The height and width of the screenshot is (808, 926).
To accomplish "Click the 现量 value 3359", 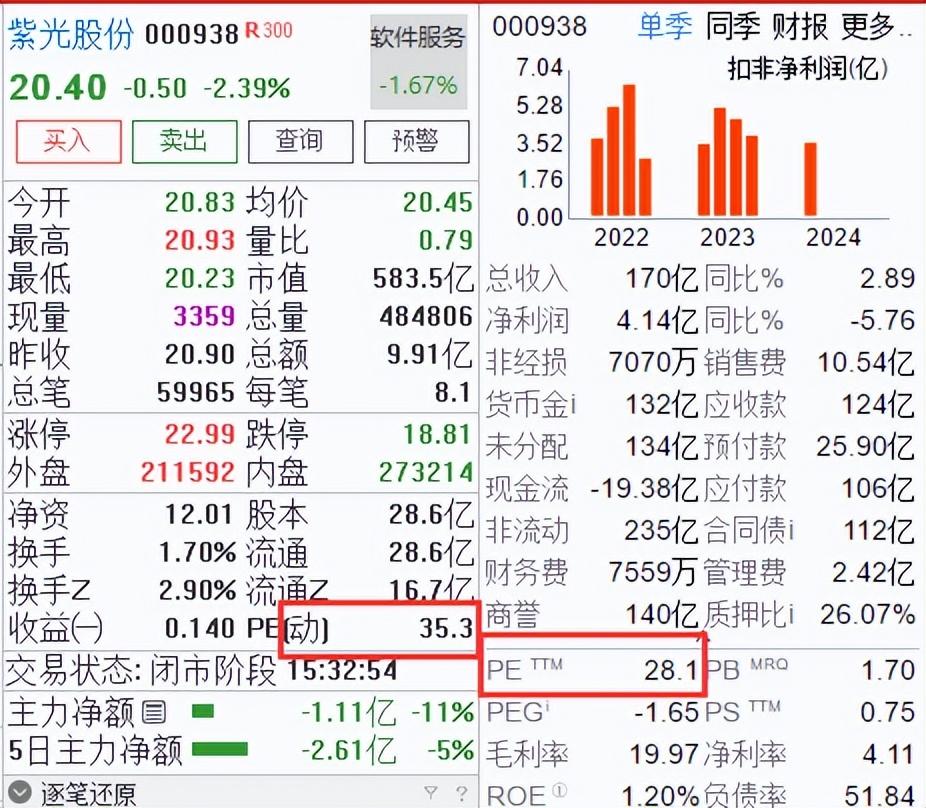I will pyautogui.click(x=204, y=316).
